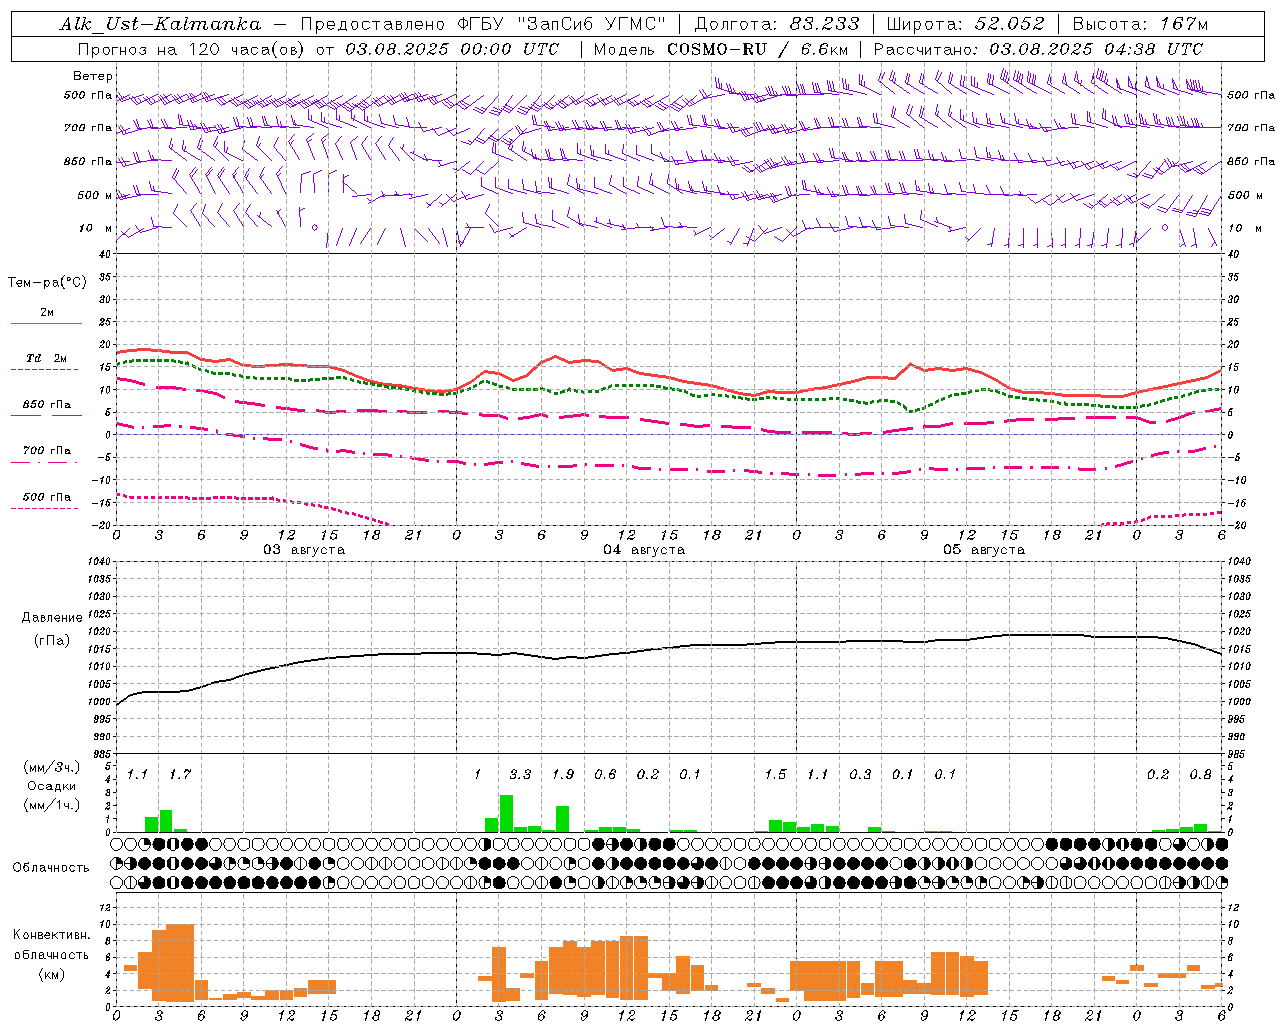Click the 0.6 precipitation amount value
The image size is (1280, 1024).
tap(605, 775)
